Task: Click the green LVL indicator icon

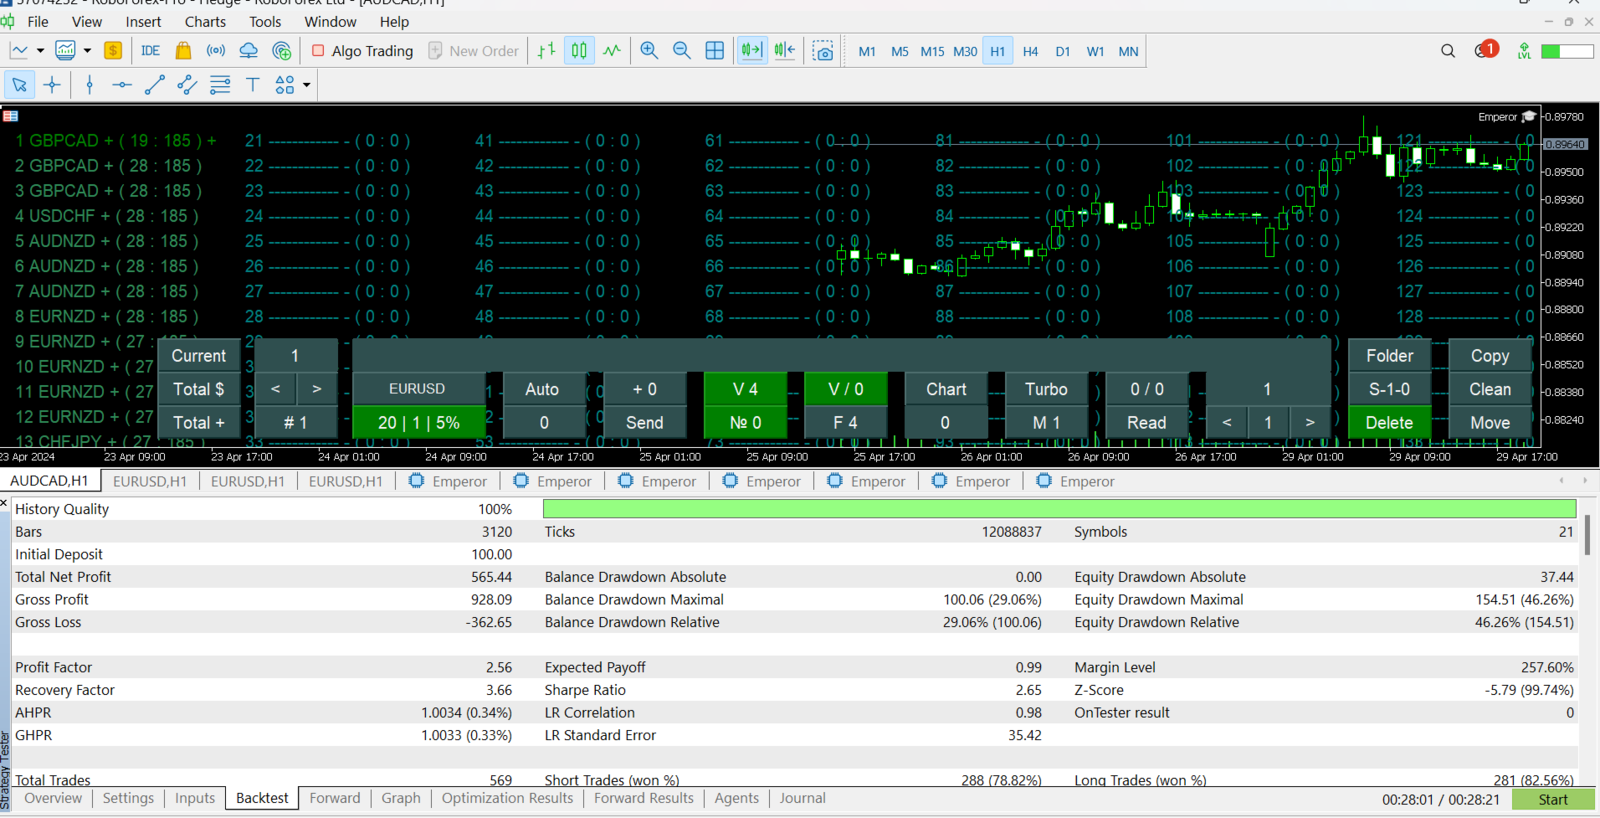Action: 1524,51
